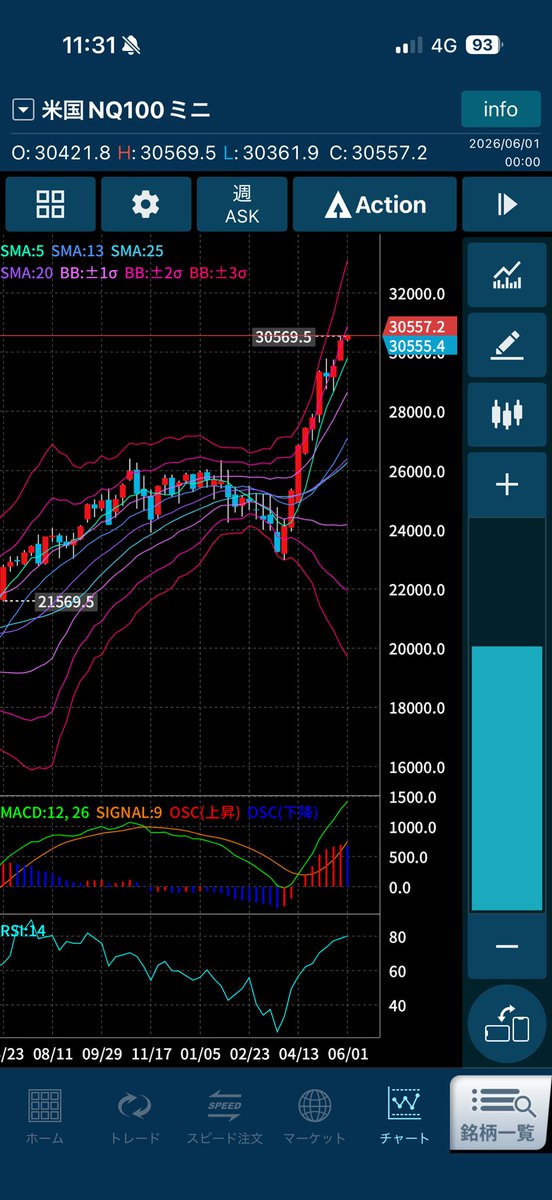
Task: Tap the info button
Action: pos(501,109)
